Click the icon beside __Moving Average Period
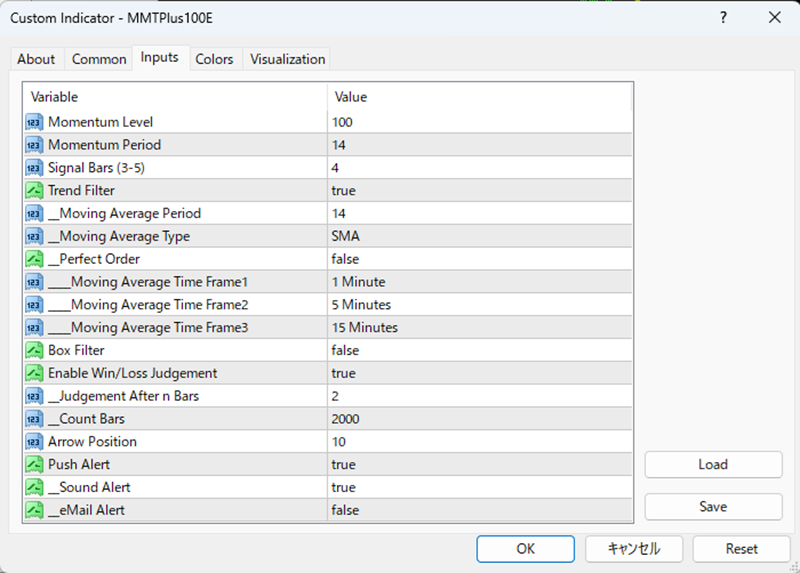 coord(34,214)
